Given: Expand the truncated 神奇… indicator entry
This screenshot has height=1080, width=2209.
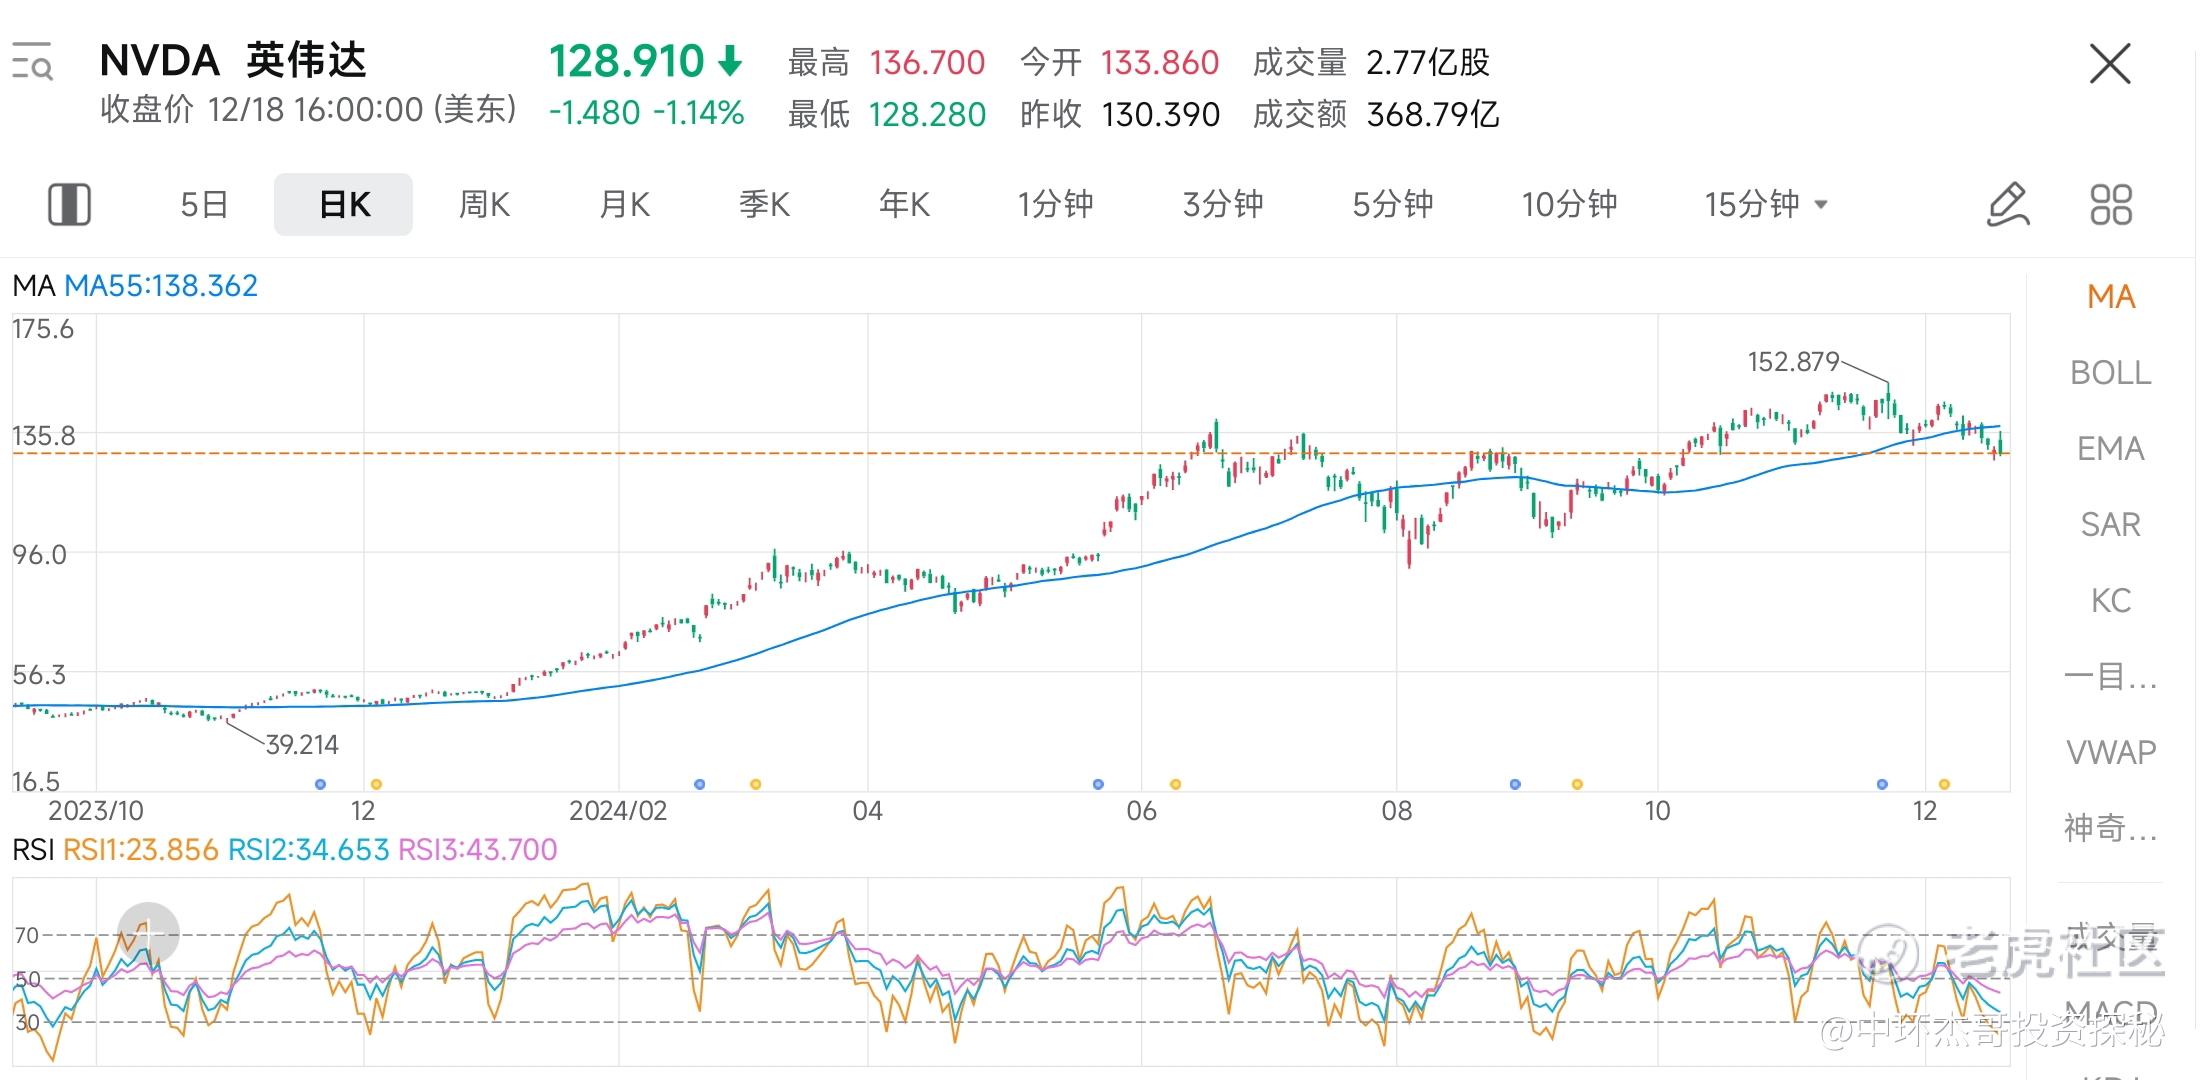Looking at the screenshot, I should 2110,827.
